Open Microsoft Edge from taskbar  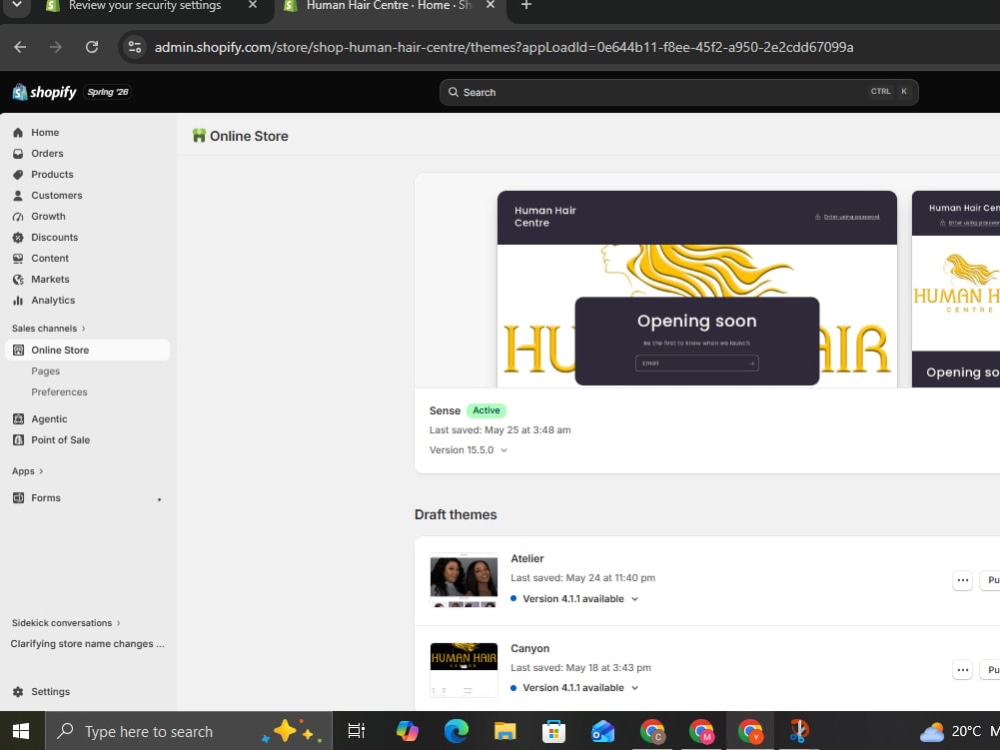point(456,731)
